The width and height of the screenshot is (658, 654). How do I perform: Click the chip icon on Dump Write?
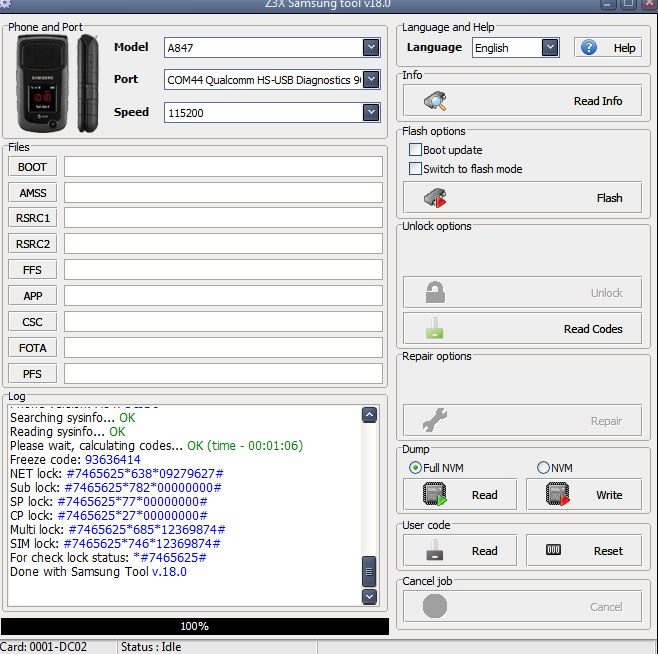pos(558,494)
